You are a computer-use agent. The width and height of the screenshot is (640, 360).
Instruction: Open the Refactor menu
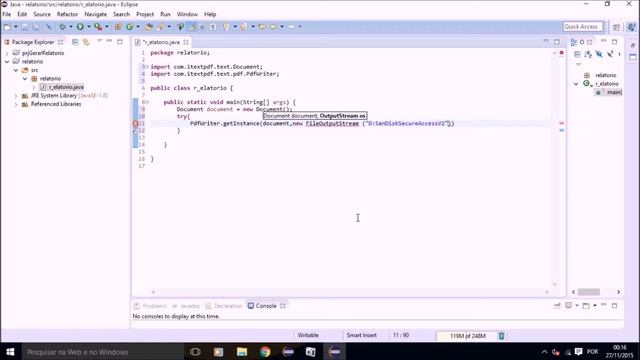[x=67, y=14]
